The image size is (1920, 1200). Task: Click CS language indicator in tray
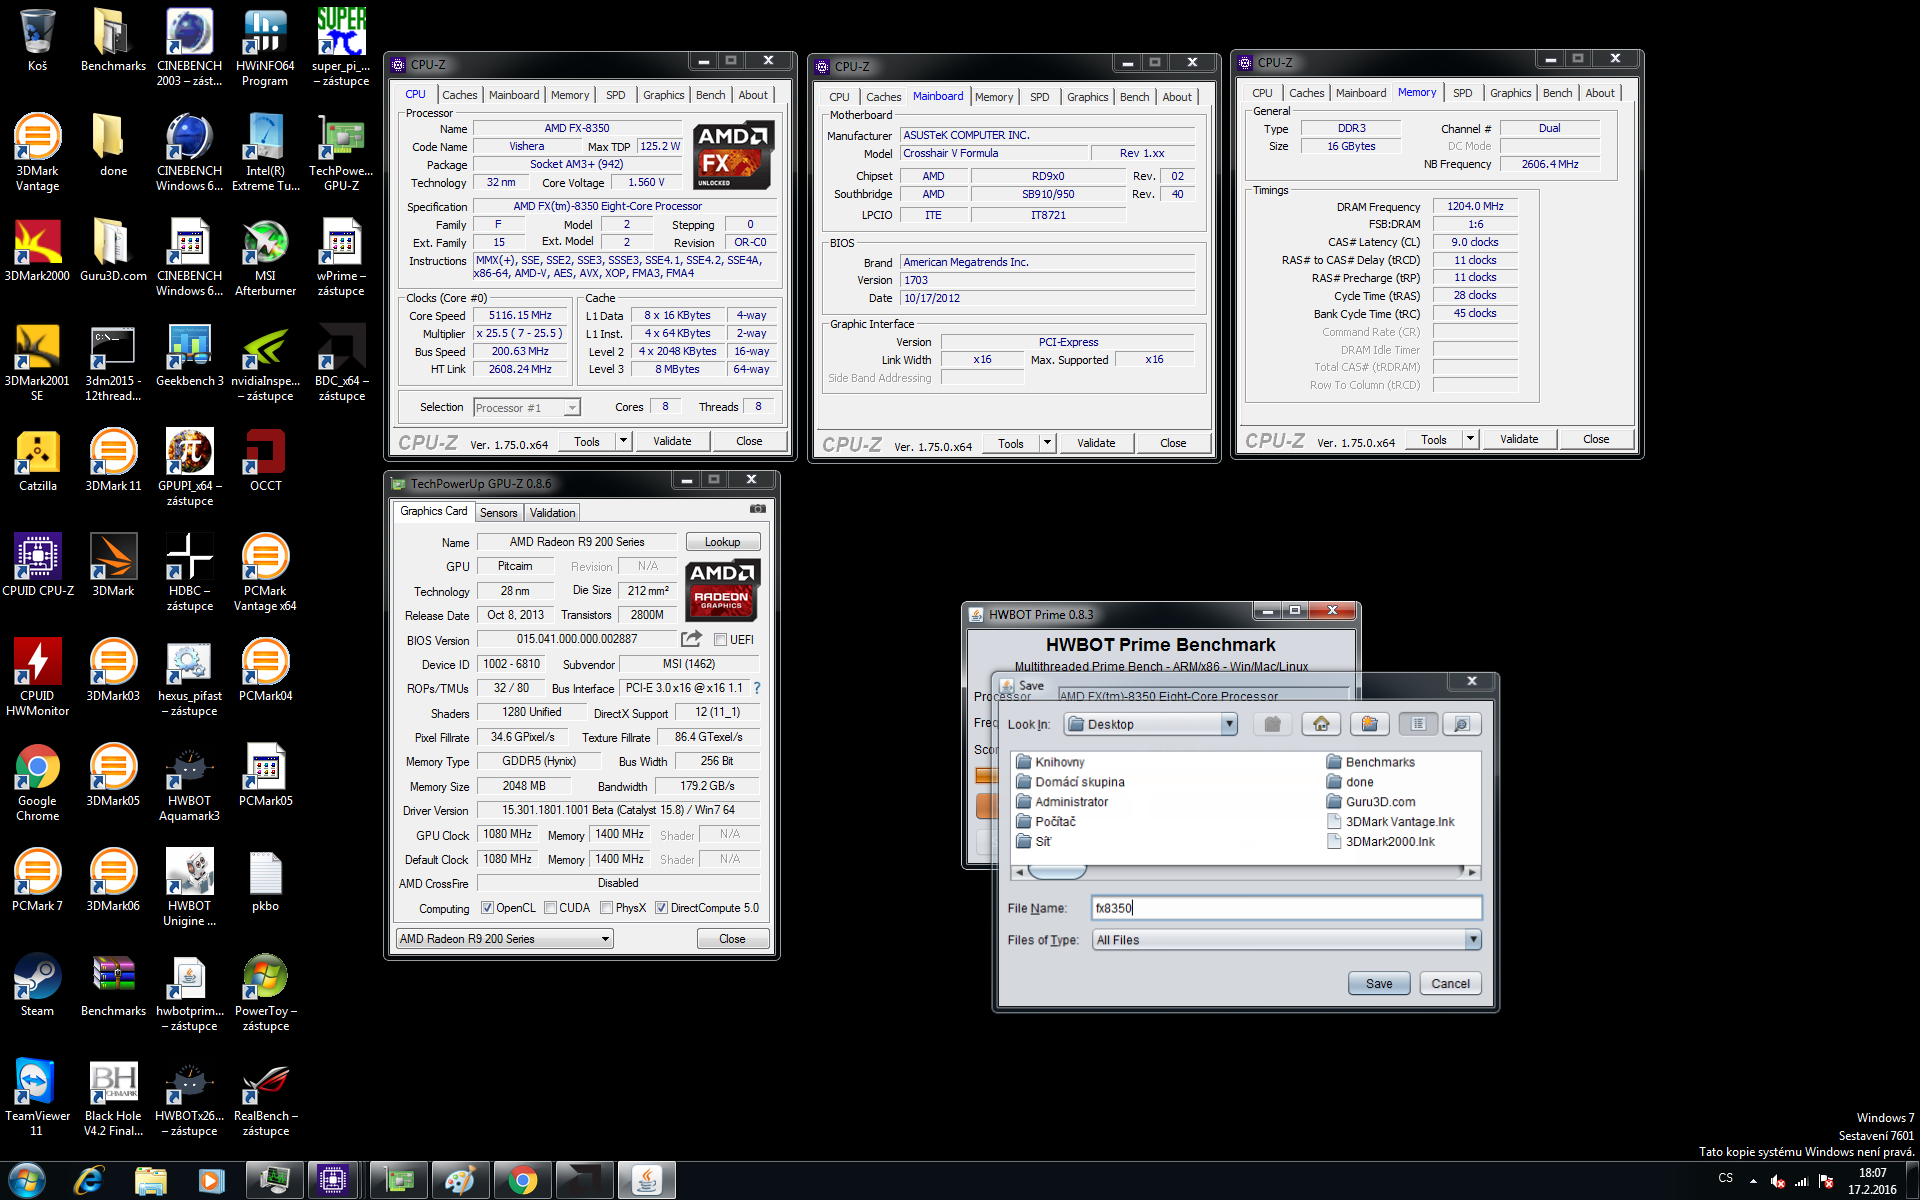1725,1178
